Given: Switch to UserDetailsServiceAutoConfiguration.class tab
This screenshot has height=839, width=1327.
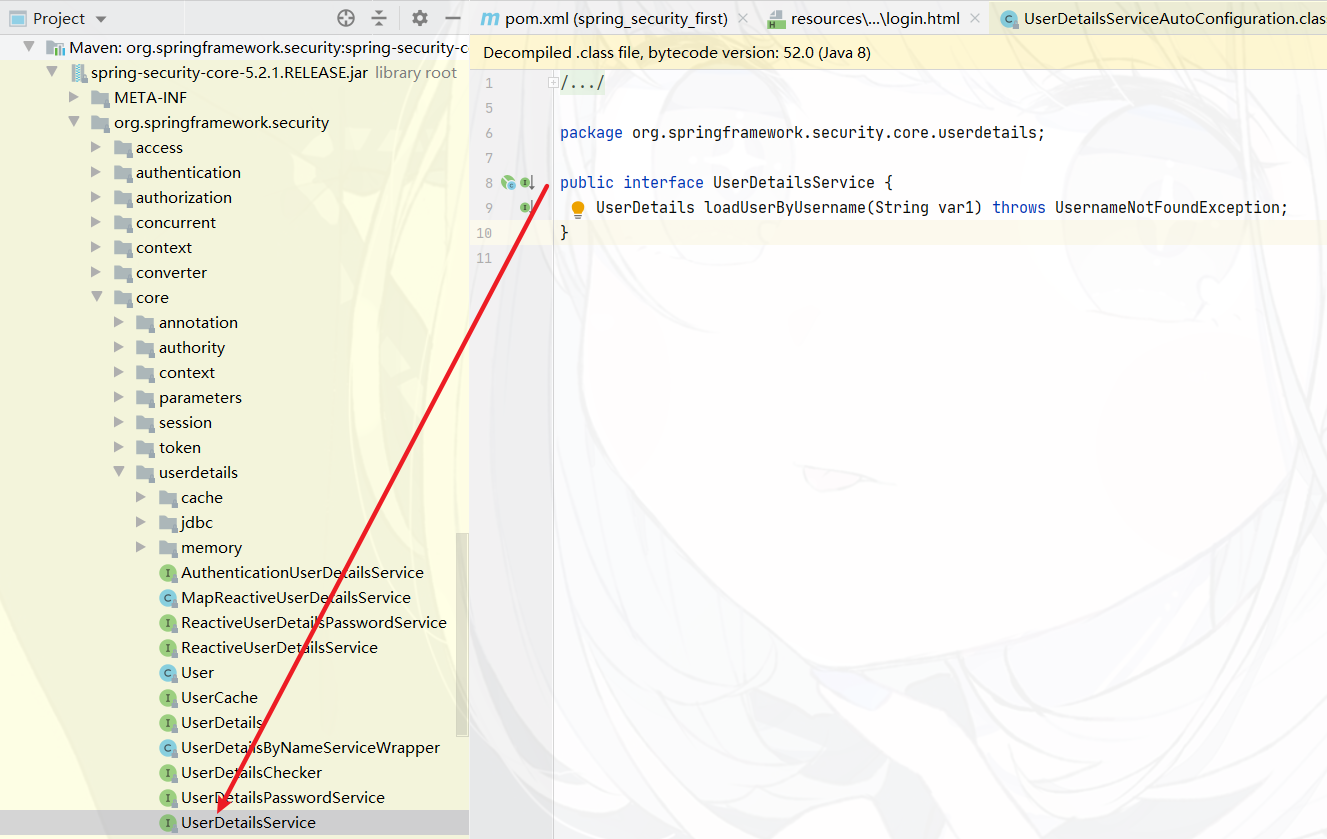Looking at the screenshot, I should [1165, 19].
